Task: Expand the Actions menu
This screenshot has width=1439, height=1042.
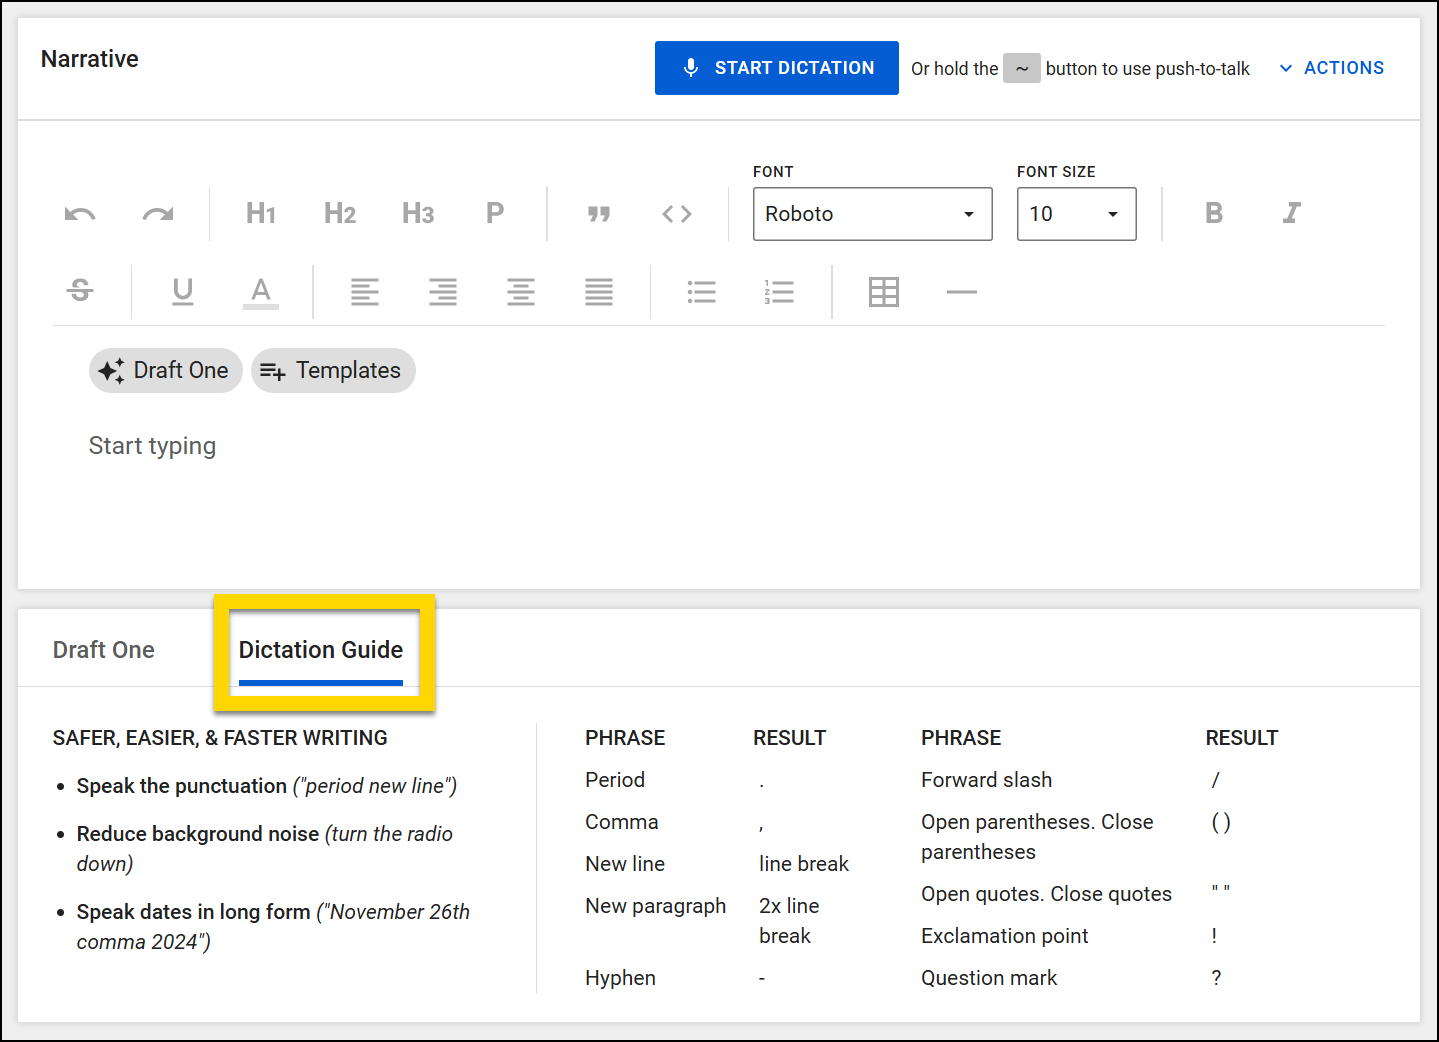Action: click(x=1330, y=67)
